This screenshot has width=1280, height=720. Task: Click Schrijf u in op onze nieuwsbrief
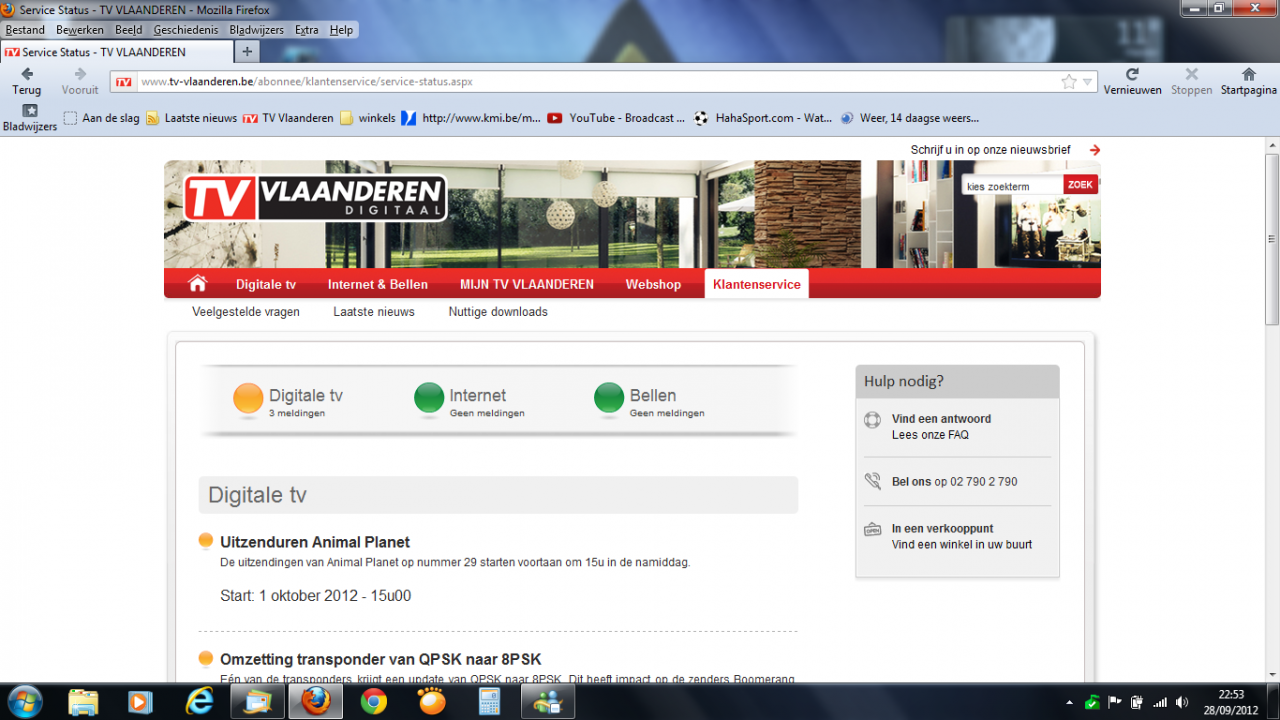tap(991, 150)
